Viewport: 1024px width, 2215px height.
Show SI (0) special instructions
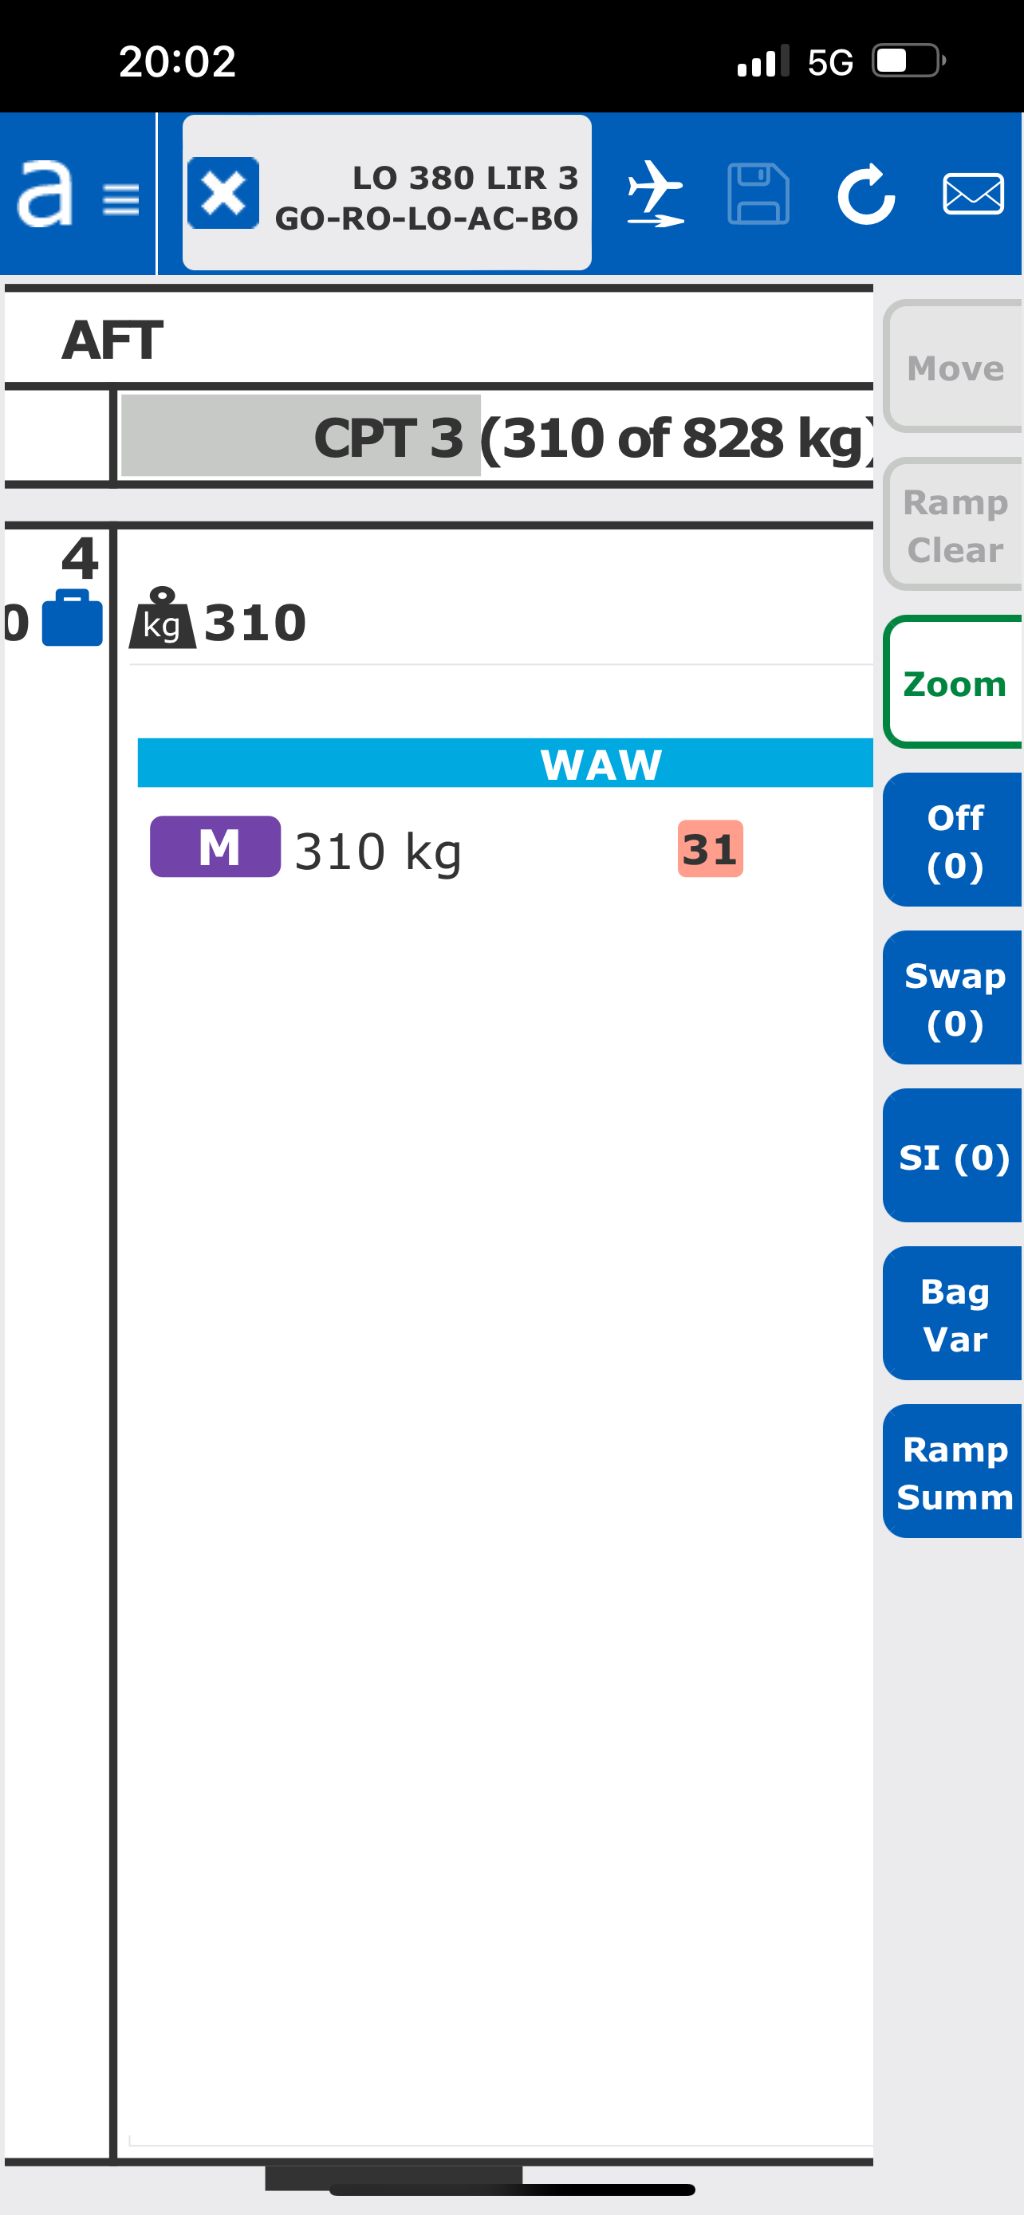(x=953, y=1156)
